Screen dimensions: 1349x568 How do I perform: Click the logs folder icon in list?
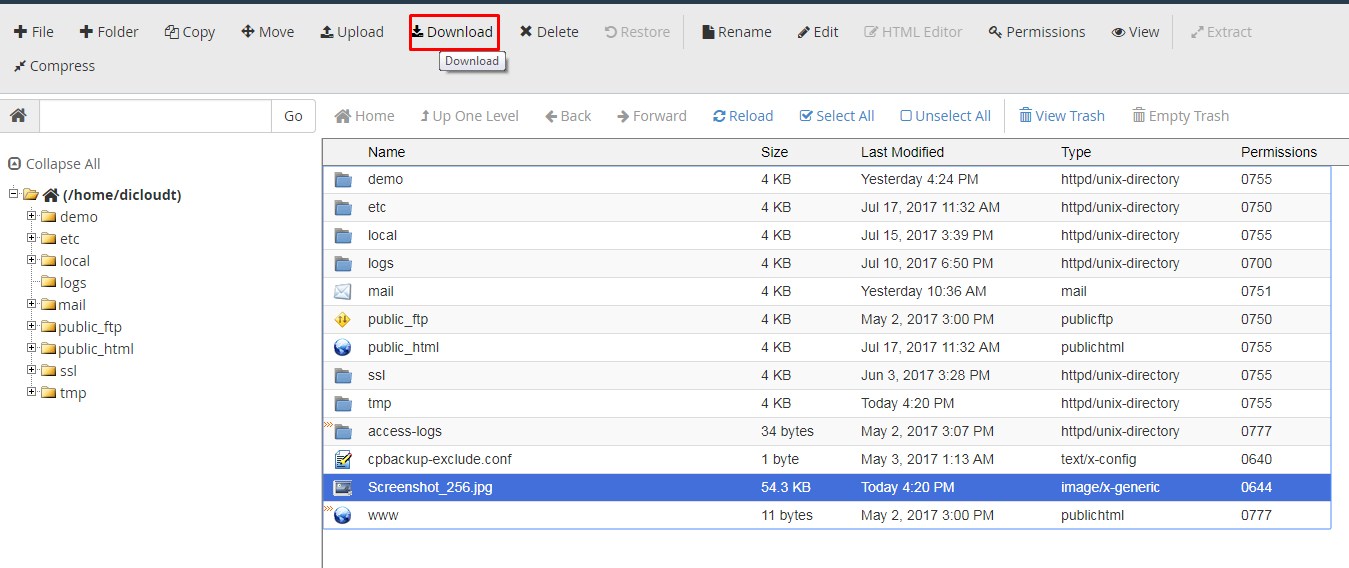pyautogui.click(x=343, y=264)
